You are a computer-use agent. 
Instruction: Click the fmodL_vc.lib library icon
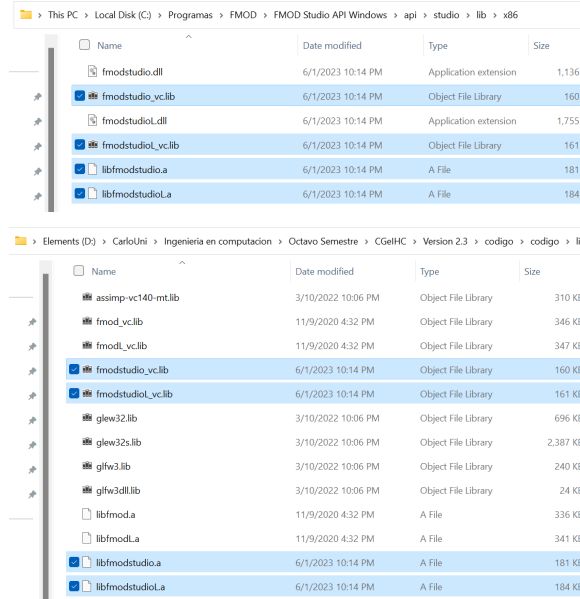(87, 345)
